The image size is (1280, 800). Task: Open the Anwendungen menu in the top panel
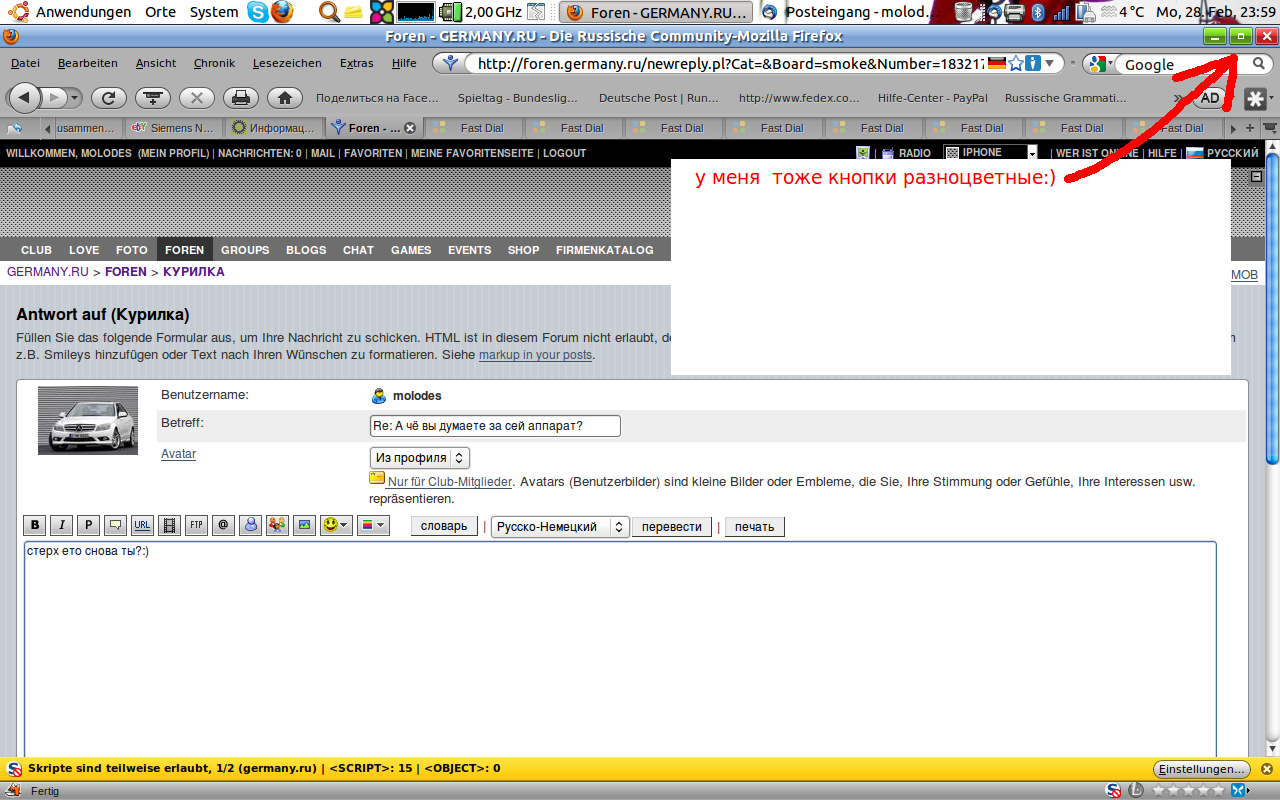83,12
